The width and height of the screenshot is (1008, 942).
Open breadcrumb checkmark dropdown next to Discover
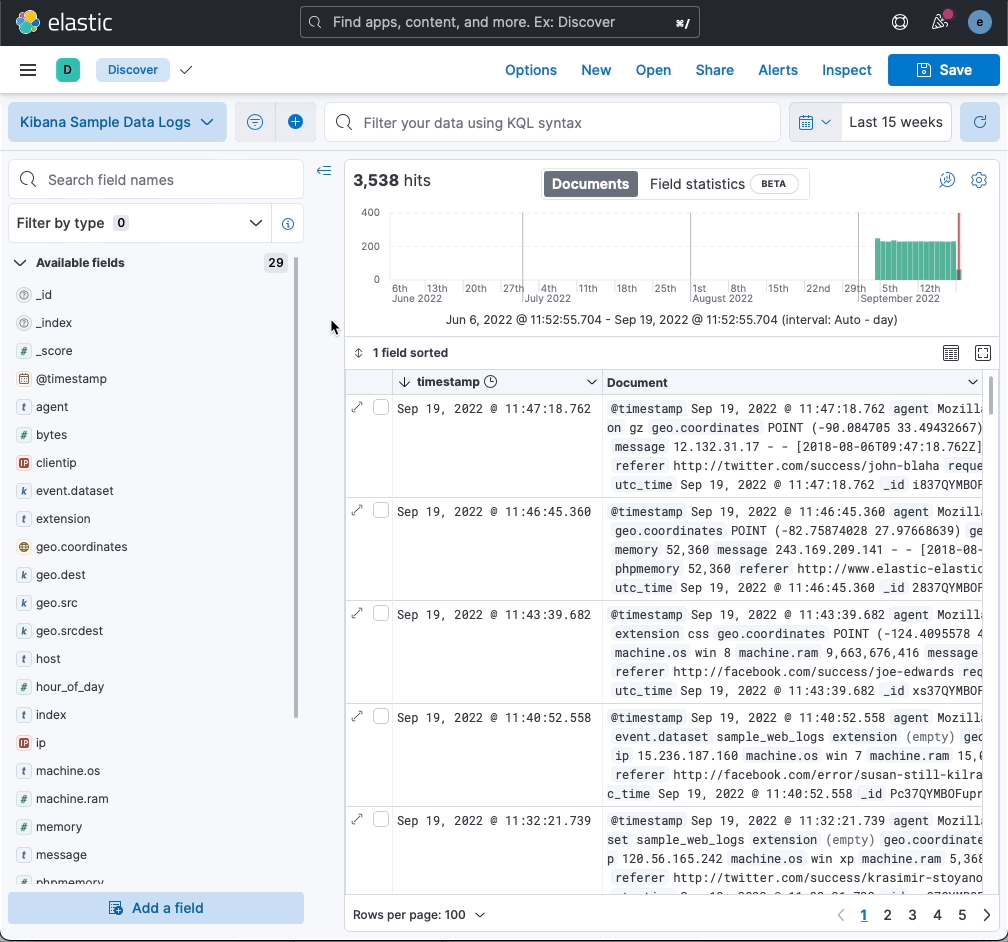[186, 69]
